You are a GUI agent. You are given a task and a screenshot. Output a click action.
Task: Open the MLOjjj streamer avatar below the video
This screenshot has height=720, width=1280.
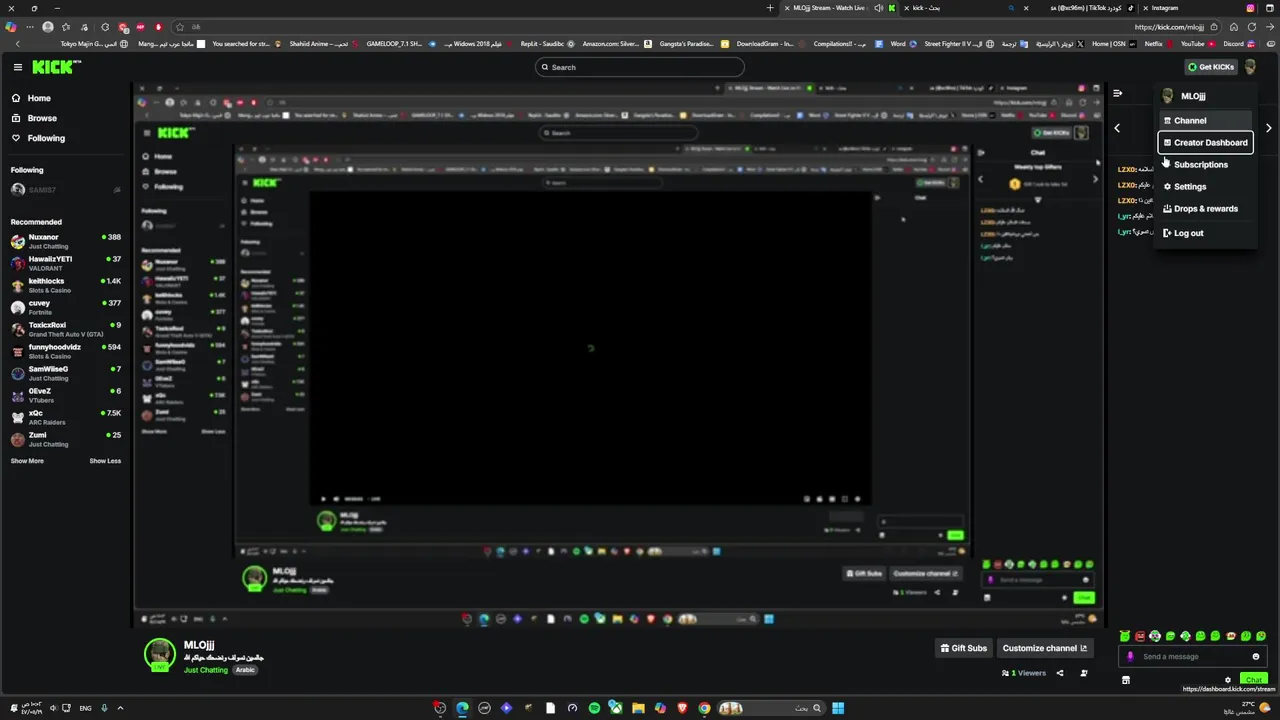[x=160, y=654]
